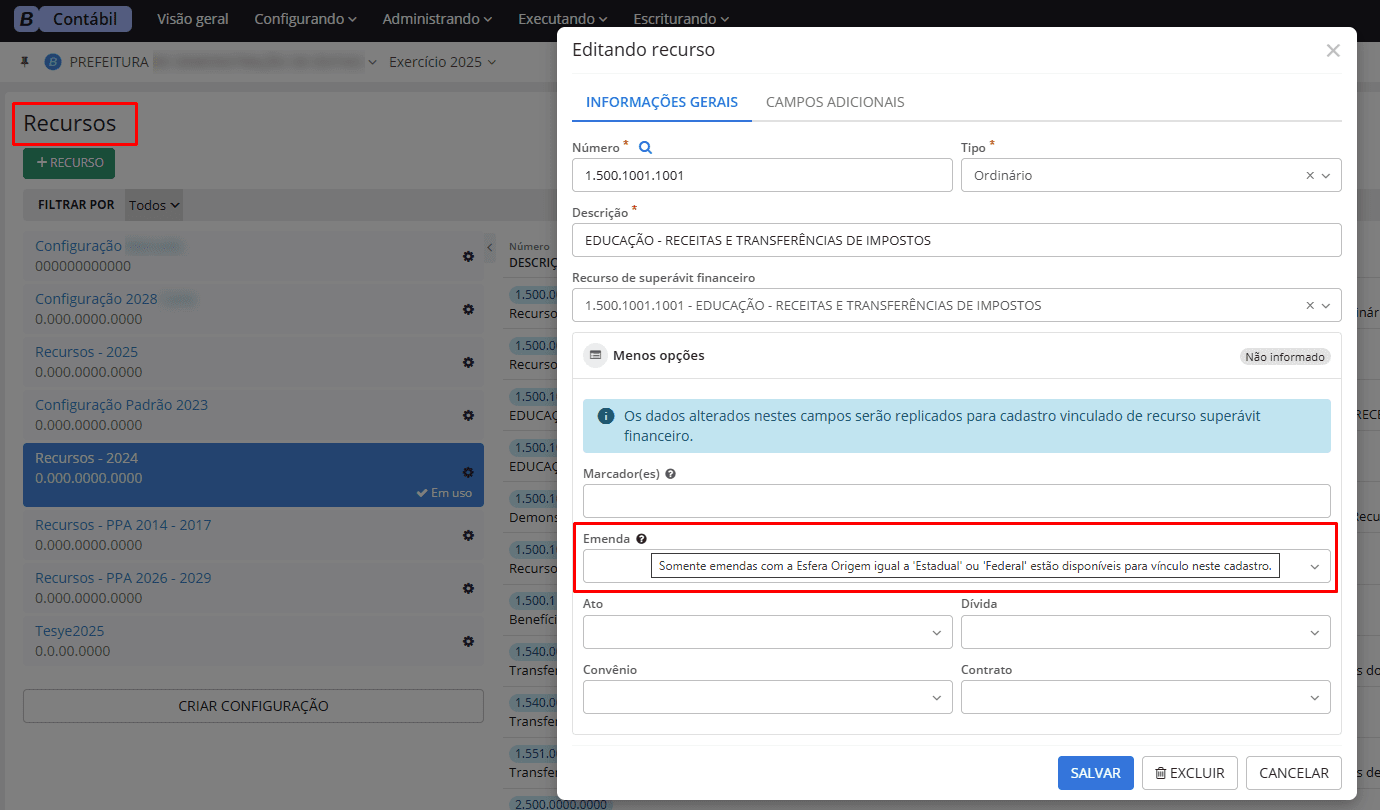Viewport: 1380px width, 810px height.
Task: Switch to the Campos Adicionais tab
Action: (835, 102)
